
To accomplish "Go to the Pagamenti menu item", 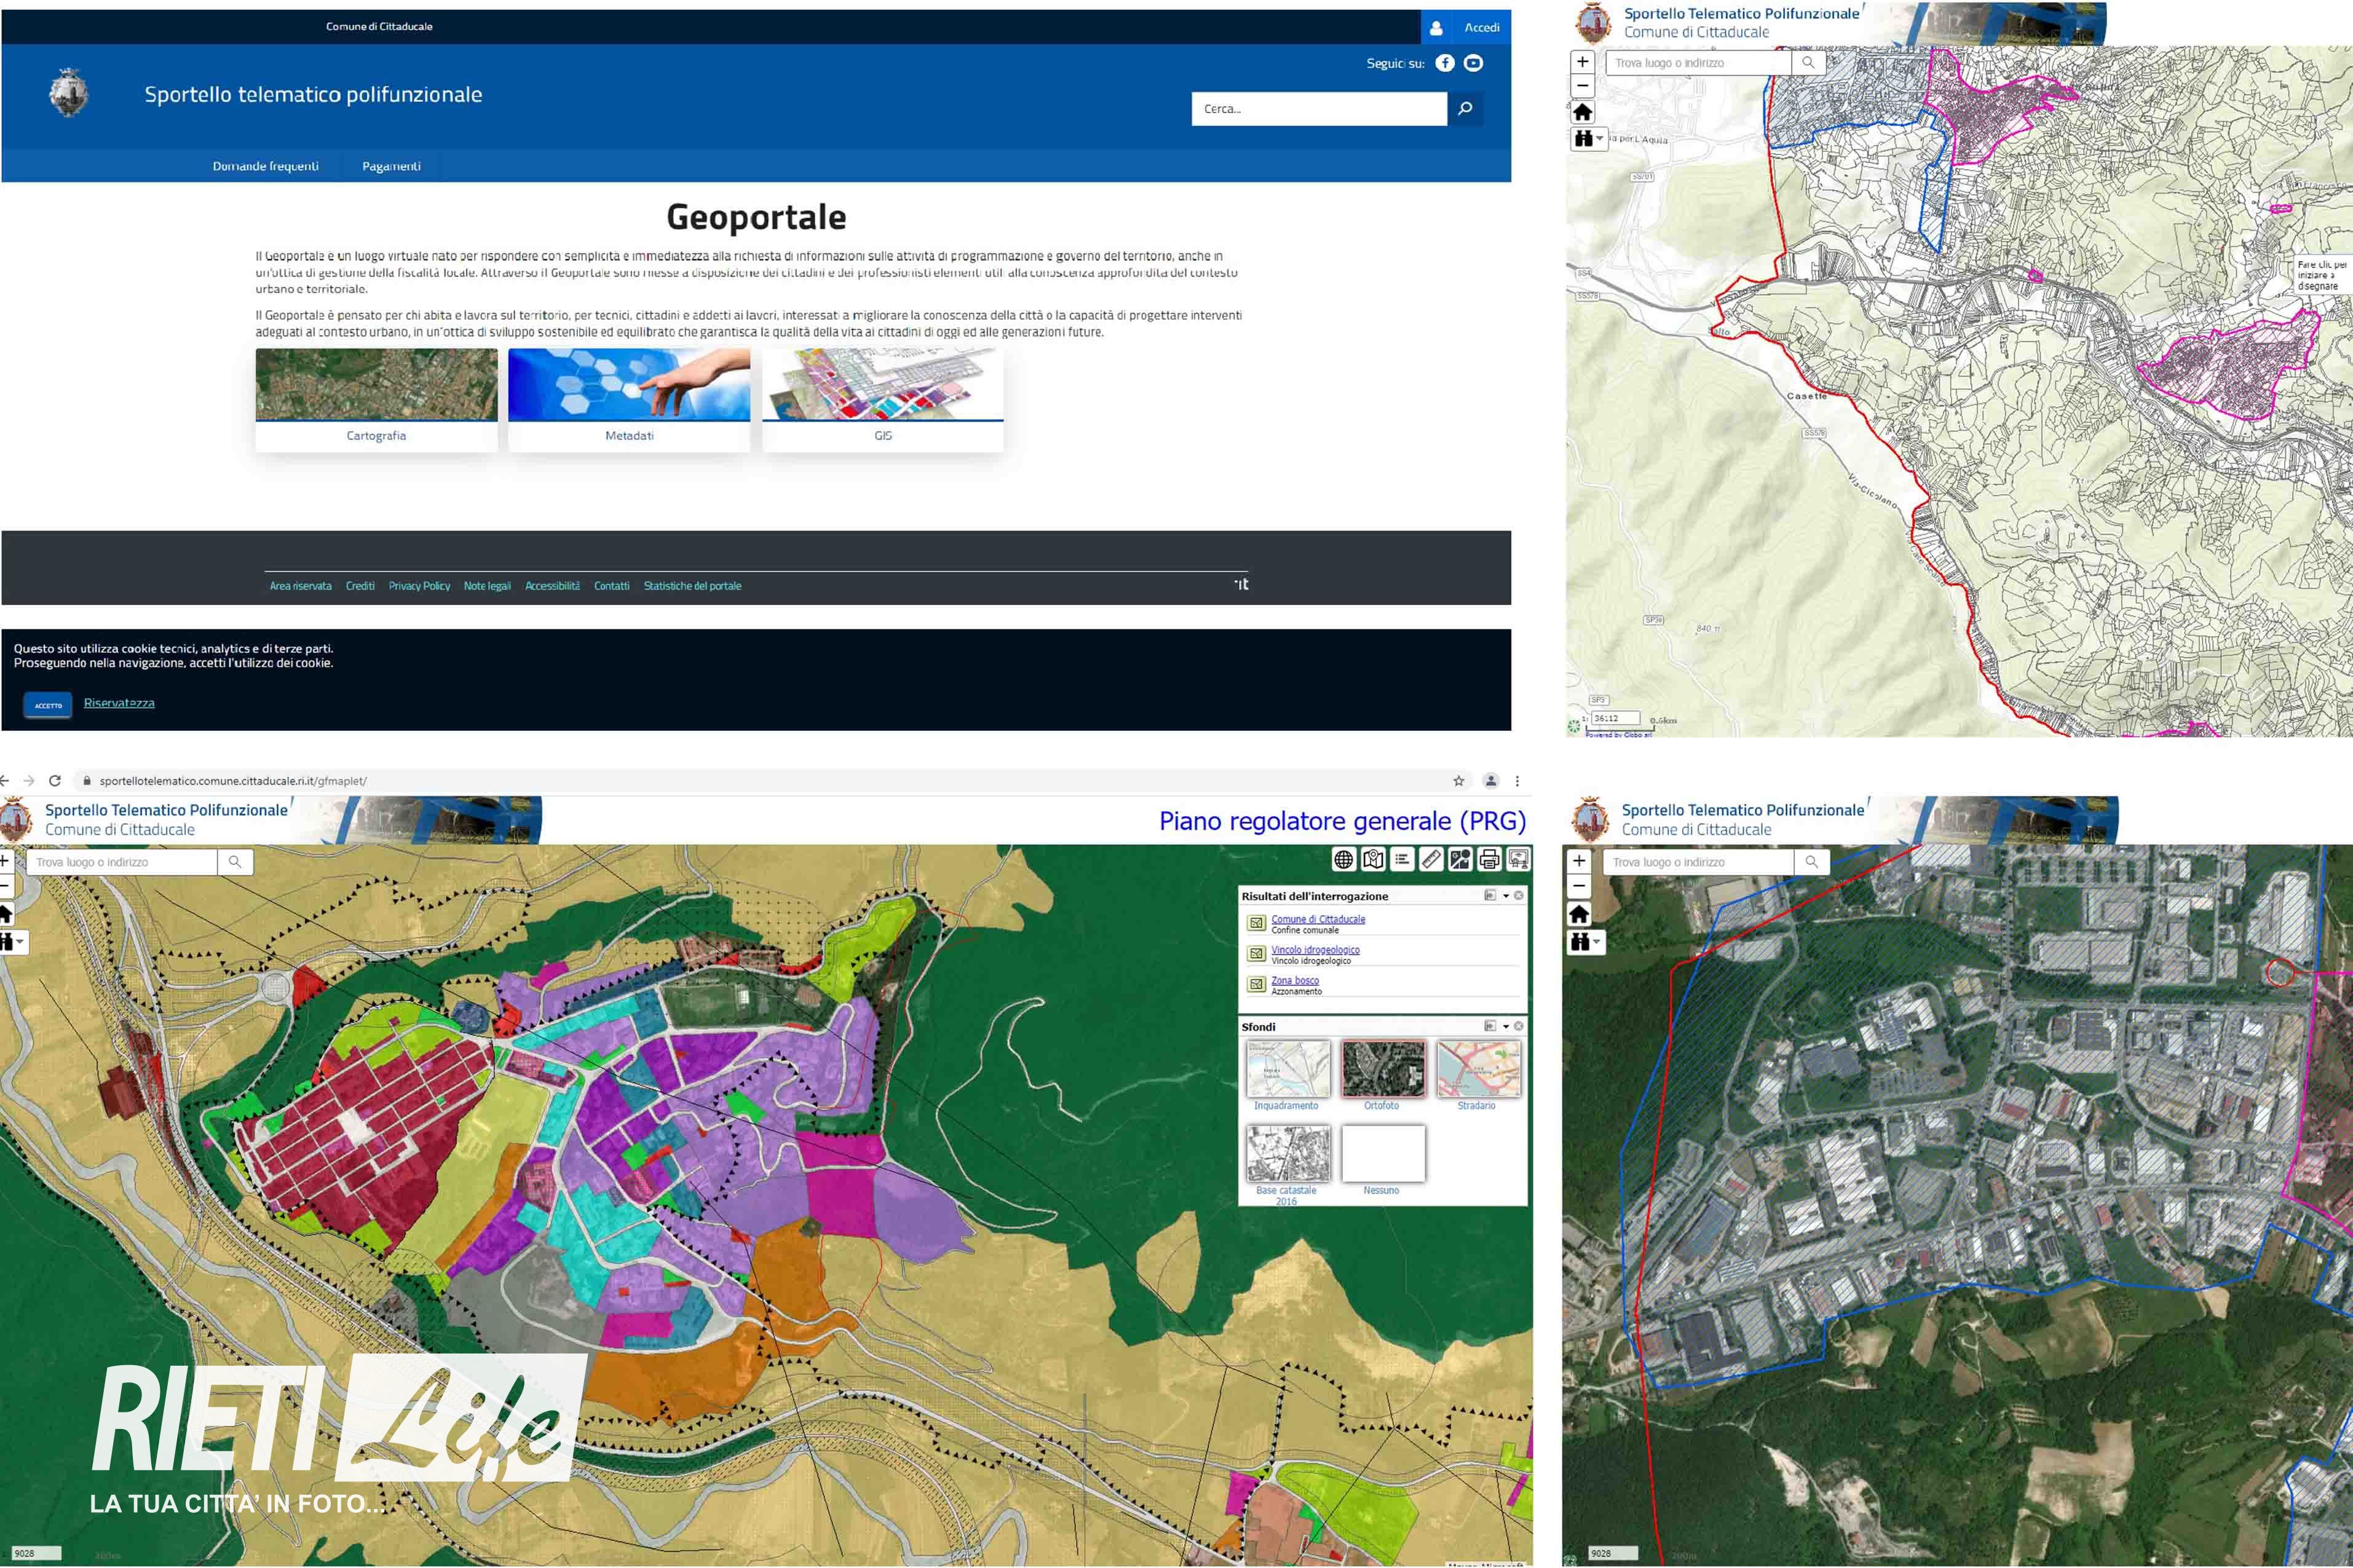I will [x=391, y=166].
